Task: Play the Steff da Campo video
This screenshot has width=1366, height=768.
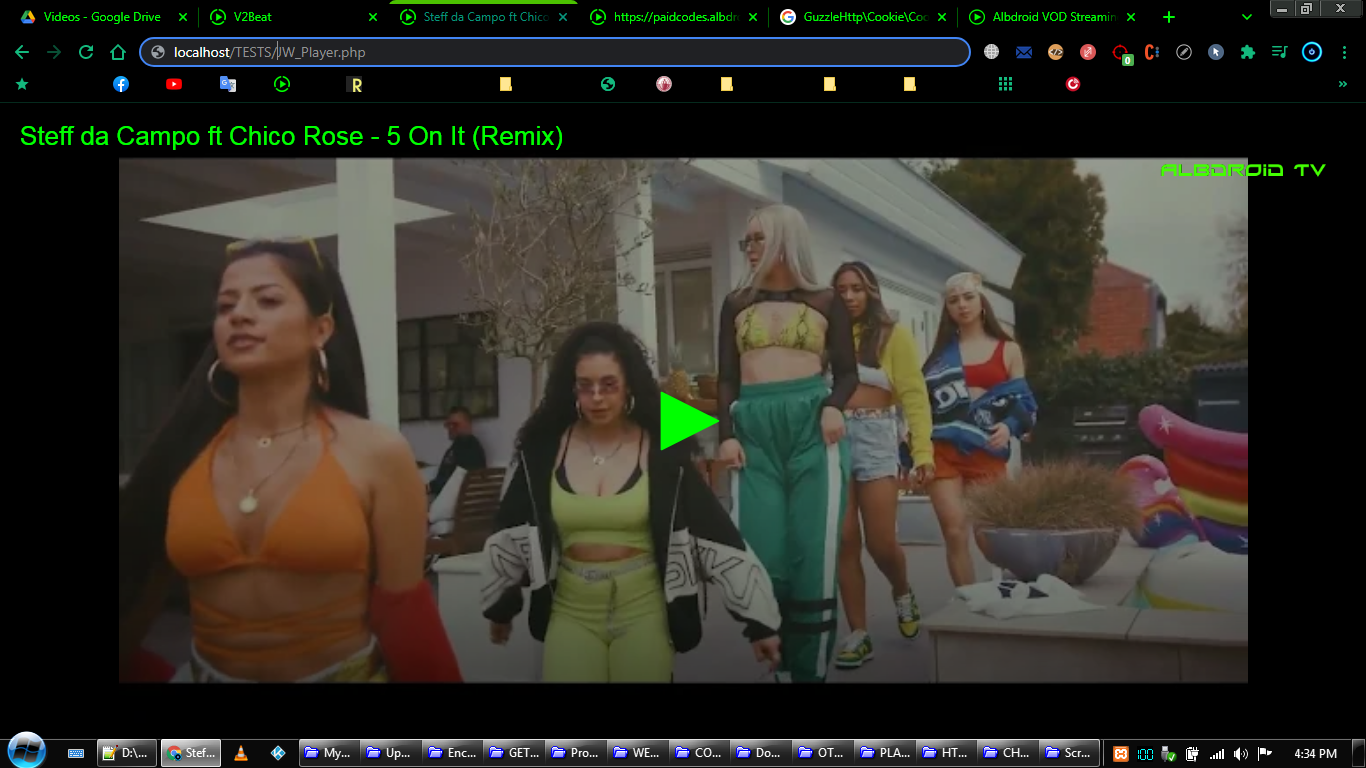Action: (689, 421)
